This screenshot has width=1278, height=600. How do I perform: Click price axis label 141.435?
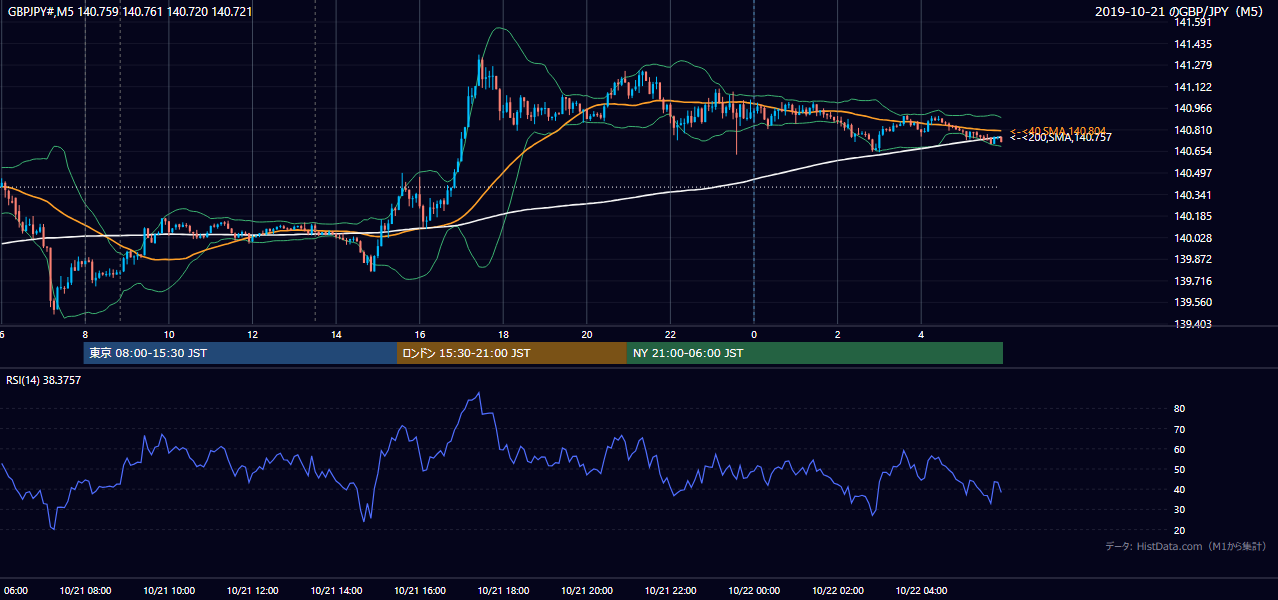[1193, 44]
